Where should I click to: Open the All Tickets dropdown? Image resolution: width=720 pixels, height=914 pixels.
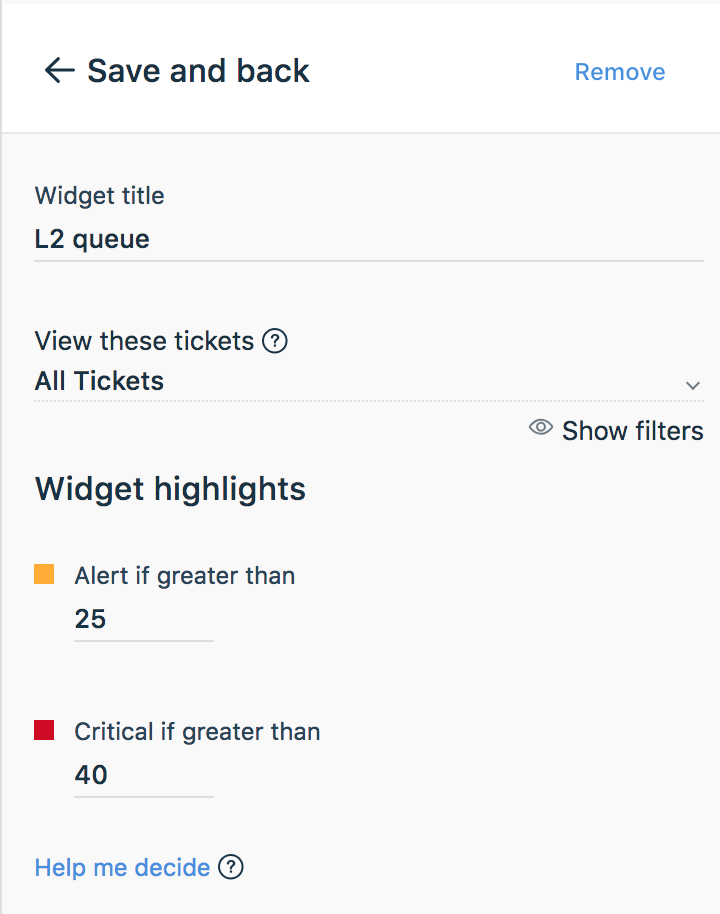(369, 381)
